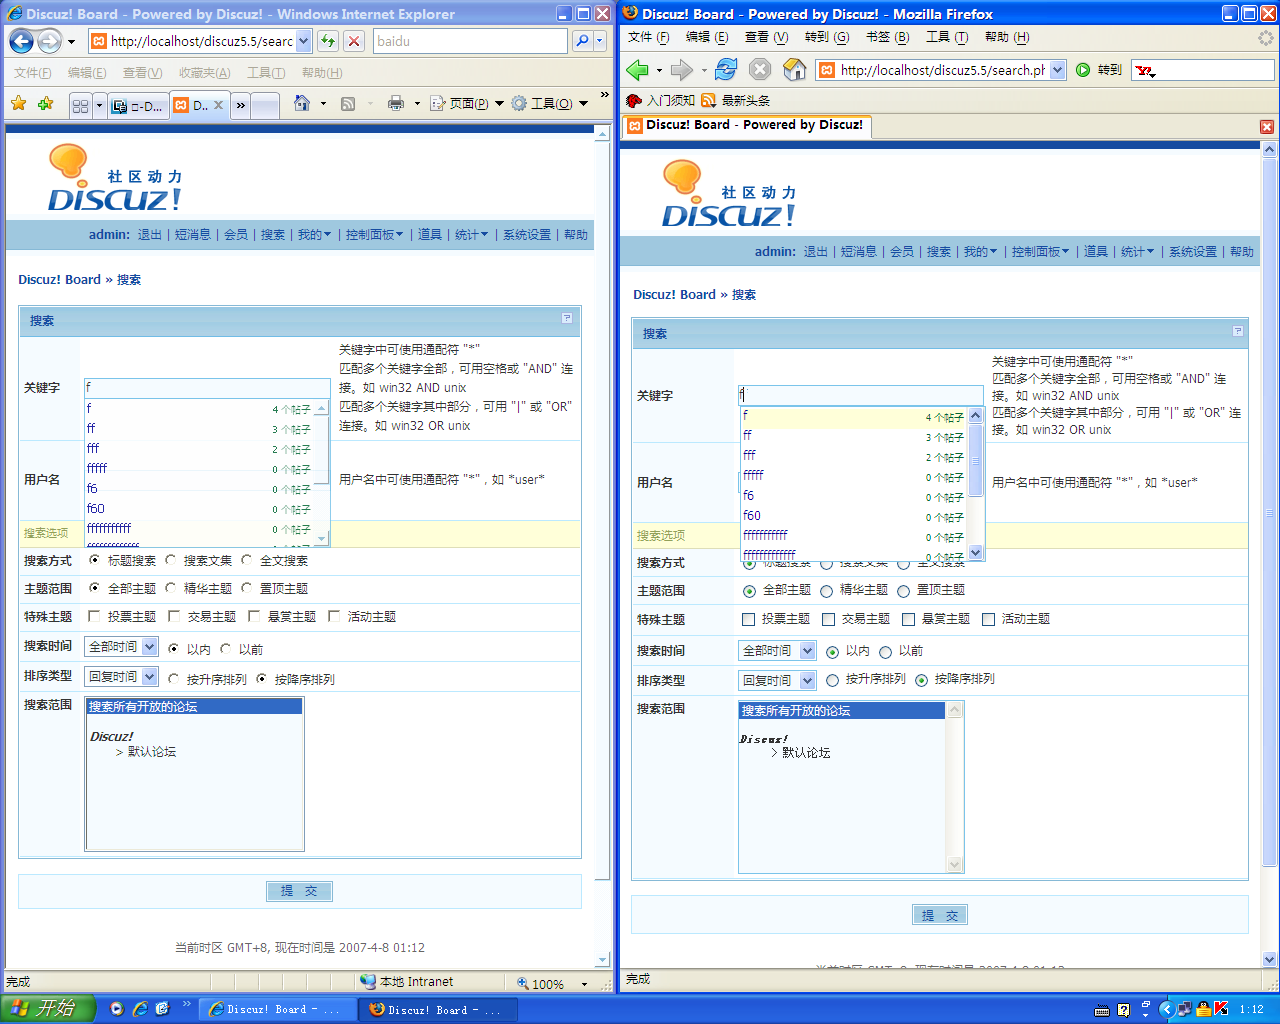
Task: Choose f60 suggestion in Internet Explorer autocomplete list
Action: [x=199, y=509]
